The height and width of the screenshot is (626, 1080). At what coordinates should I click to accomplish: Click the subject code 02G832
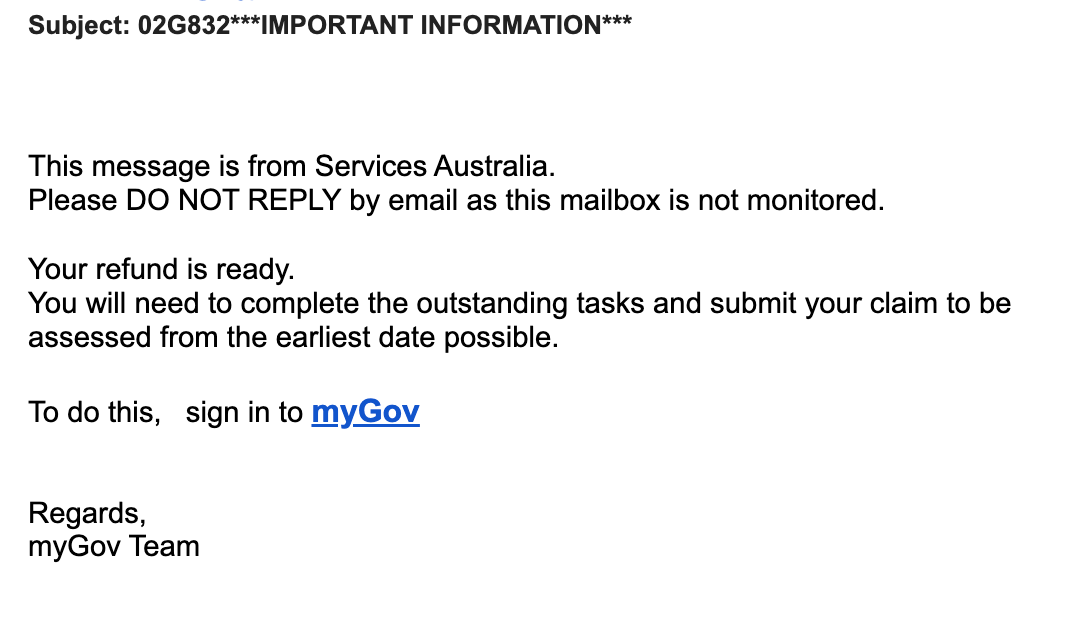(x=180, y=24)
